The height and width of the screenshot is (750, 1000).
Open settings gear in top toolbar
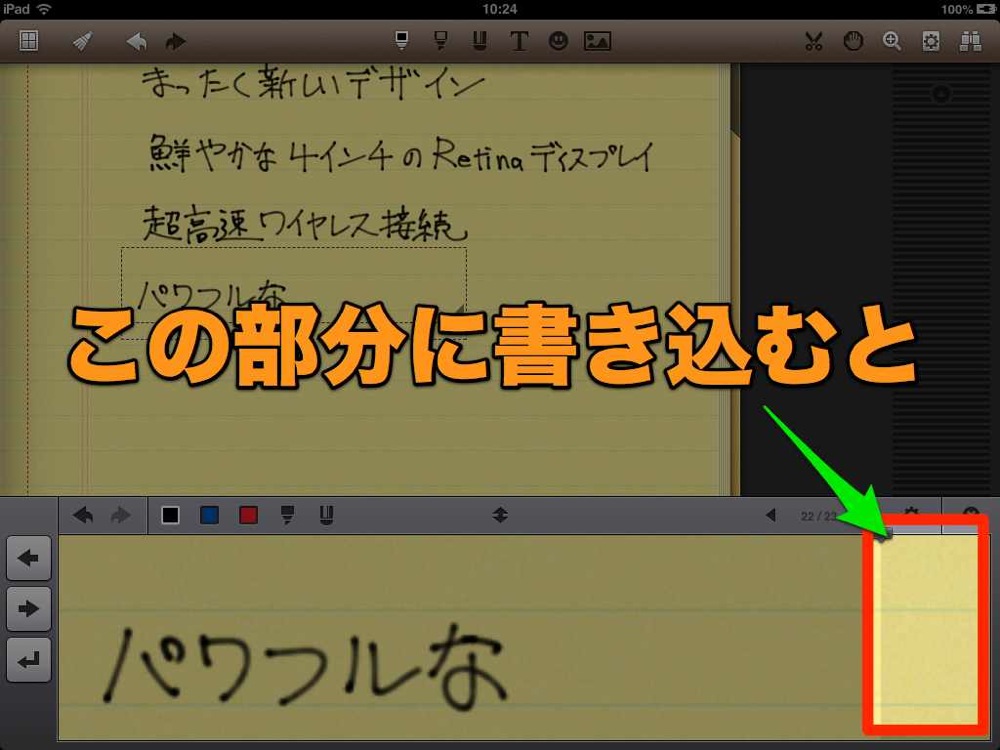931,41
